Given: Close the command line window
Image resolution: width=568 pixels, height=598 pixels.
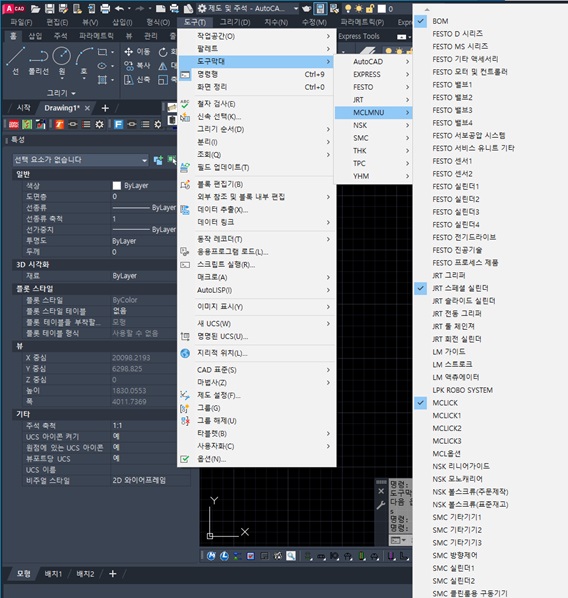Looking at the screenshot, I should [x=381, y=491].
